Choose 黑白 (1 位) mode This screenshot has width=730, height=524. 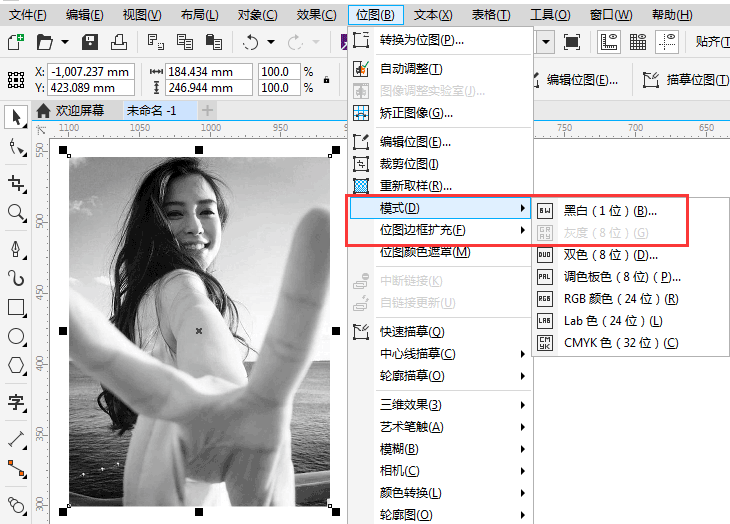[x=631, y=211]
